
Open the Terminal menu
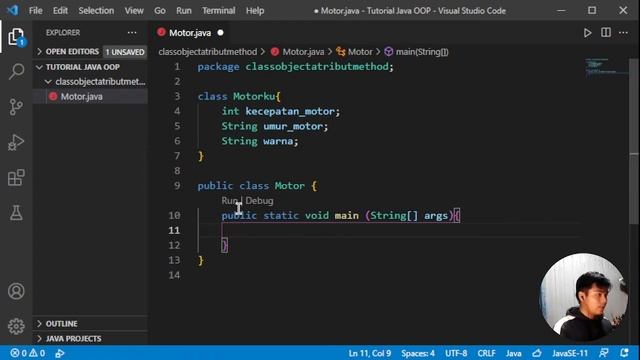(x=218, y=11)
